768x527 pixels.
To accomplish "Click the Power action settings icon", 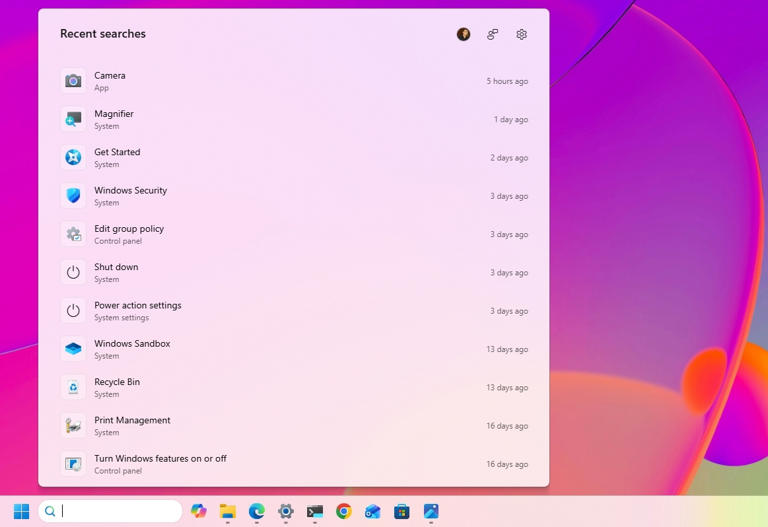I will (73, 311).
